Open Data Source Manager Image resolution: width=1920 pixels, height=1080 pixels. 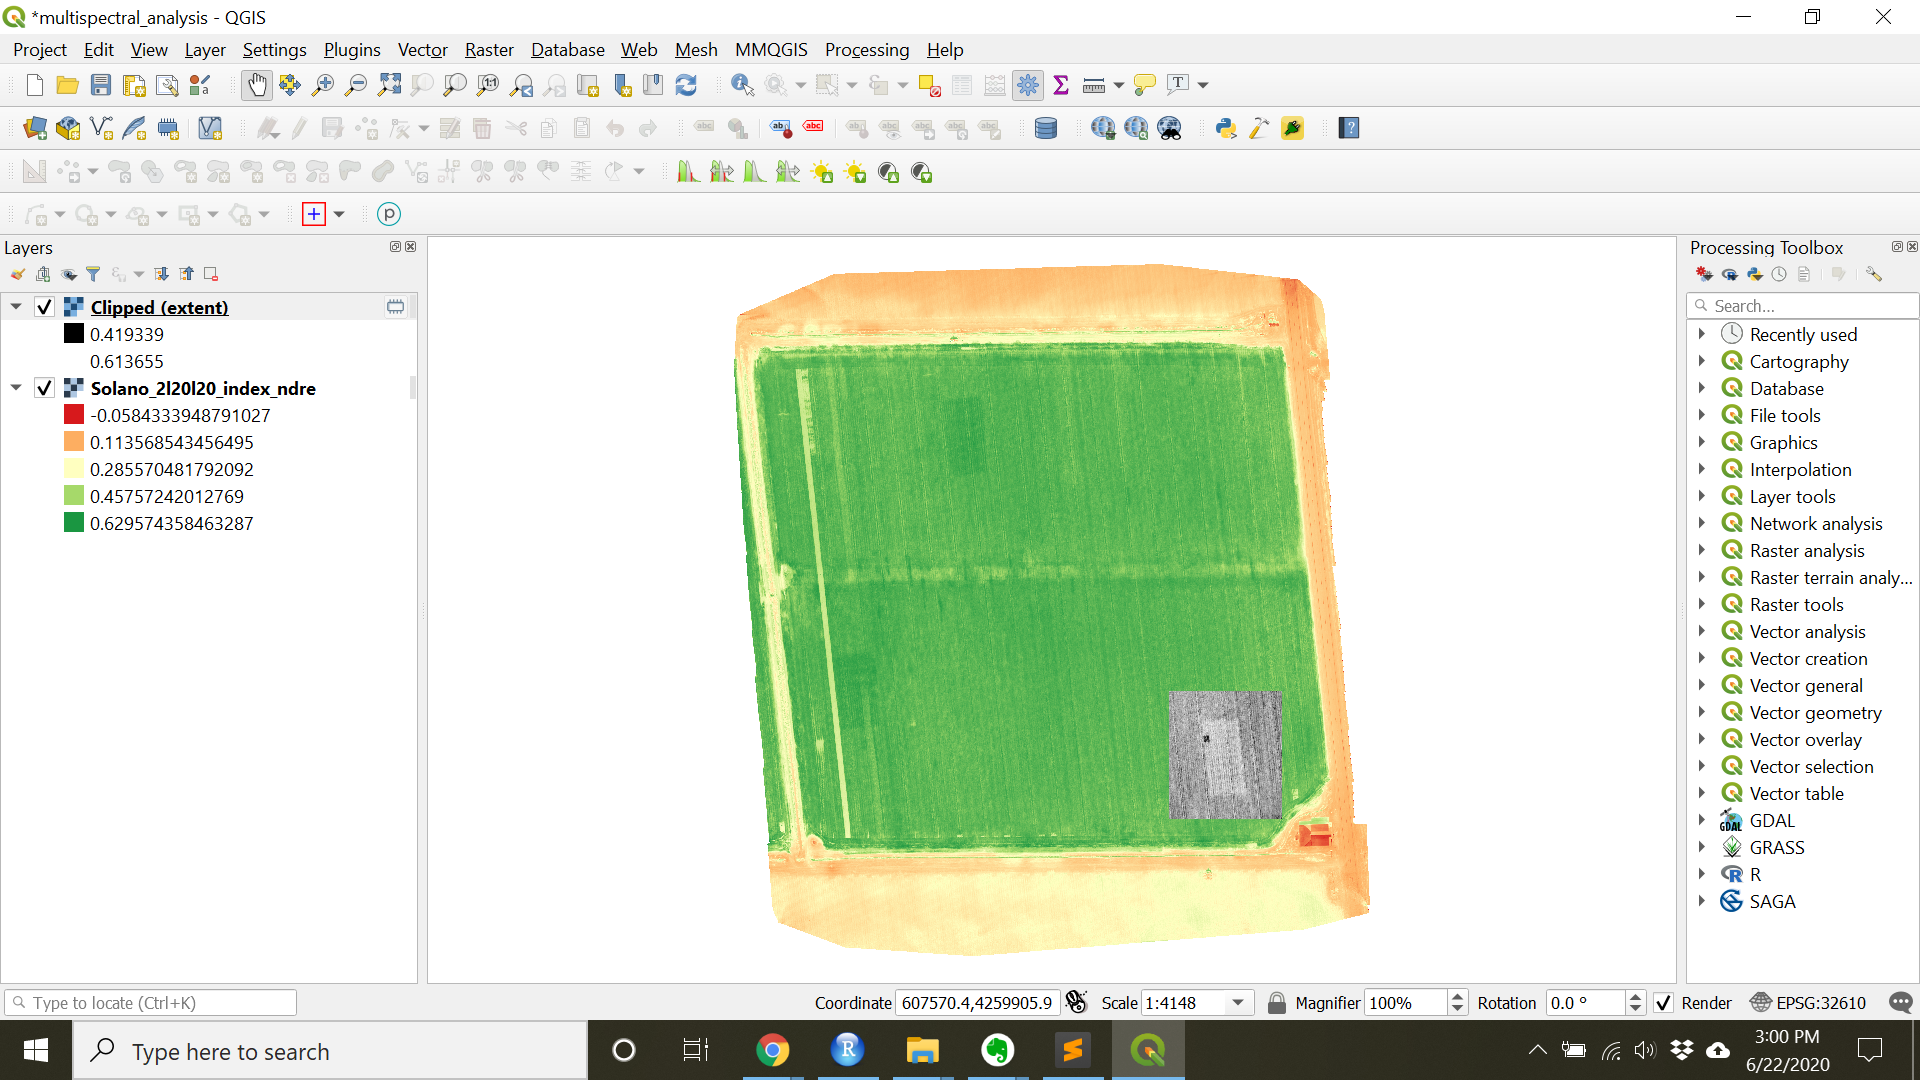click(35, 128)
